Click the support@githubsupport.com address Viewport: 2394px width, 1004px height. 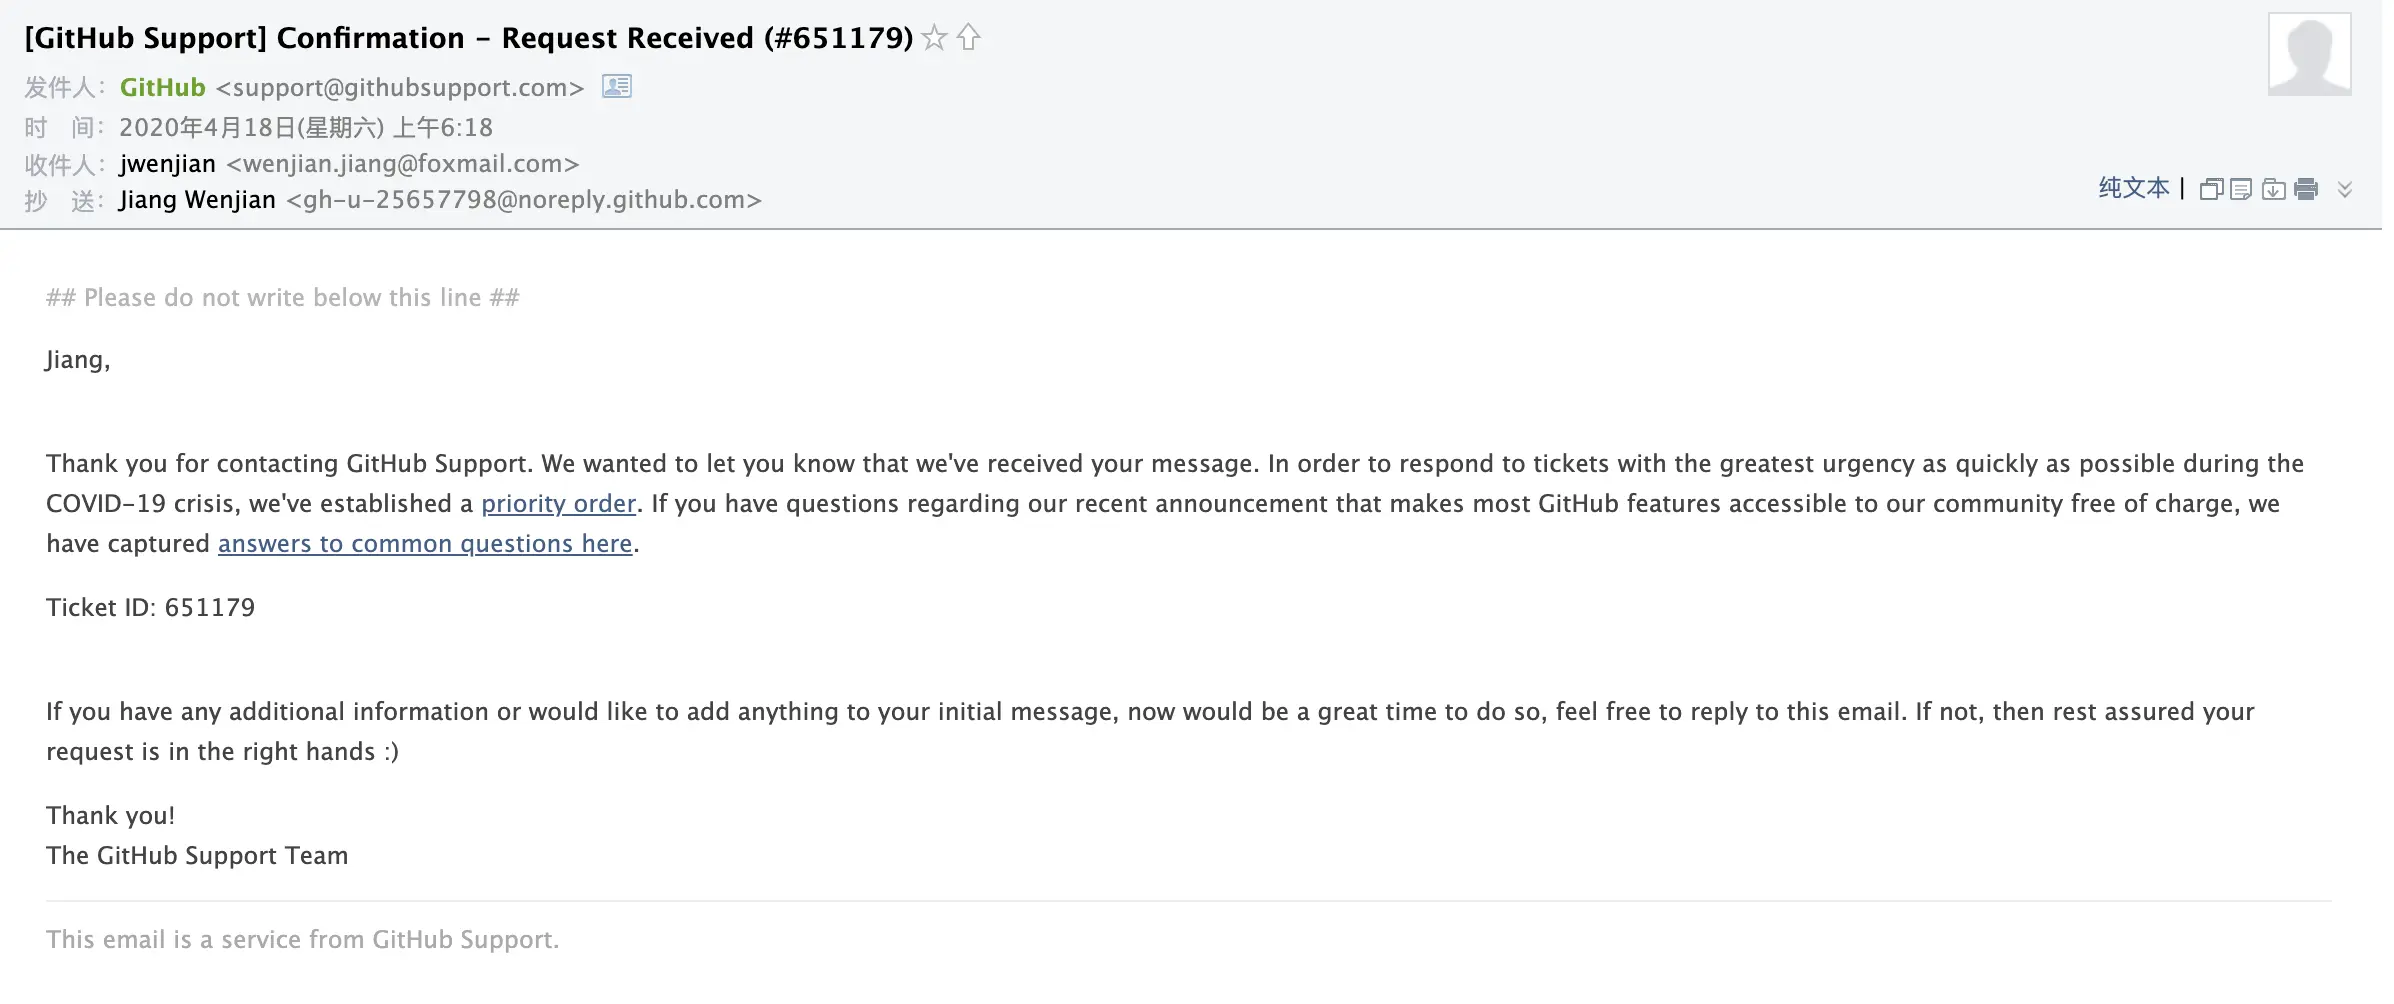coord(400,88)
